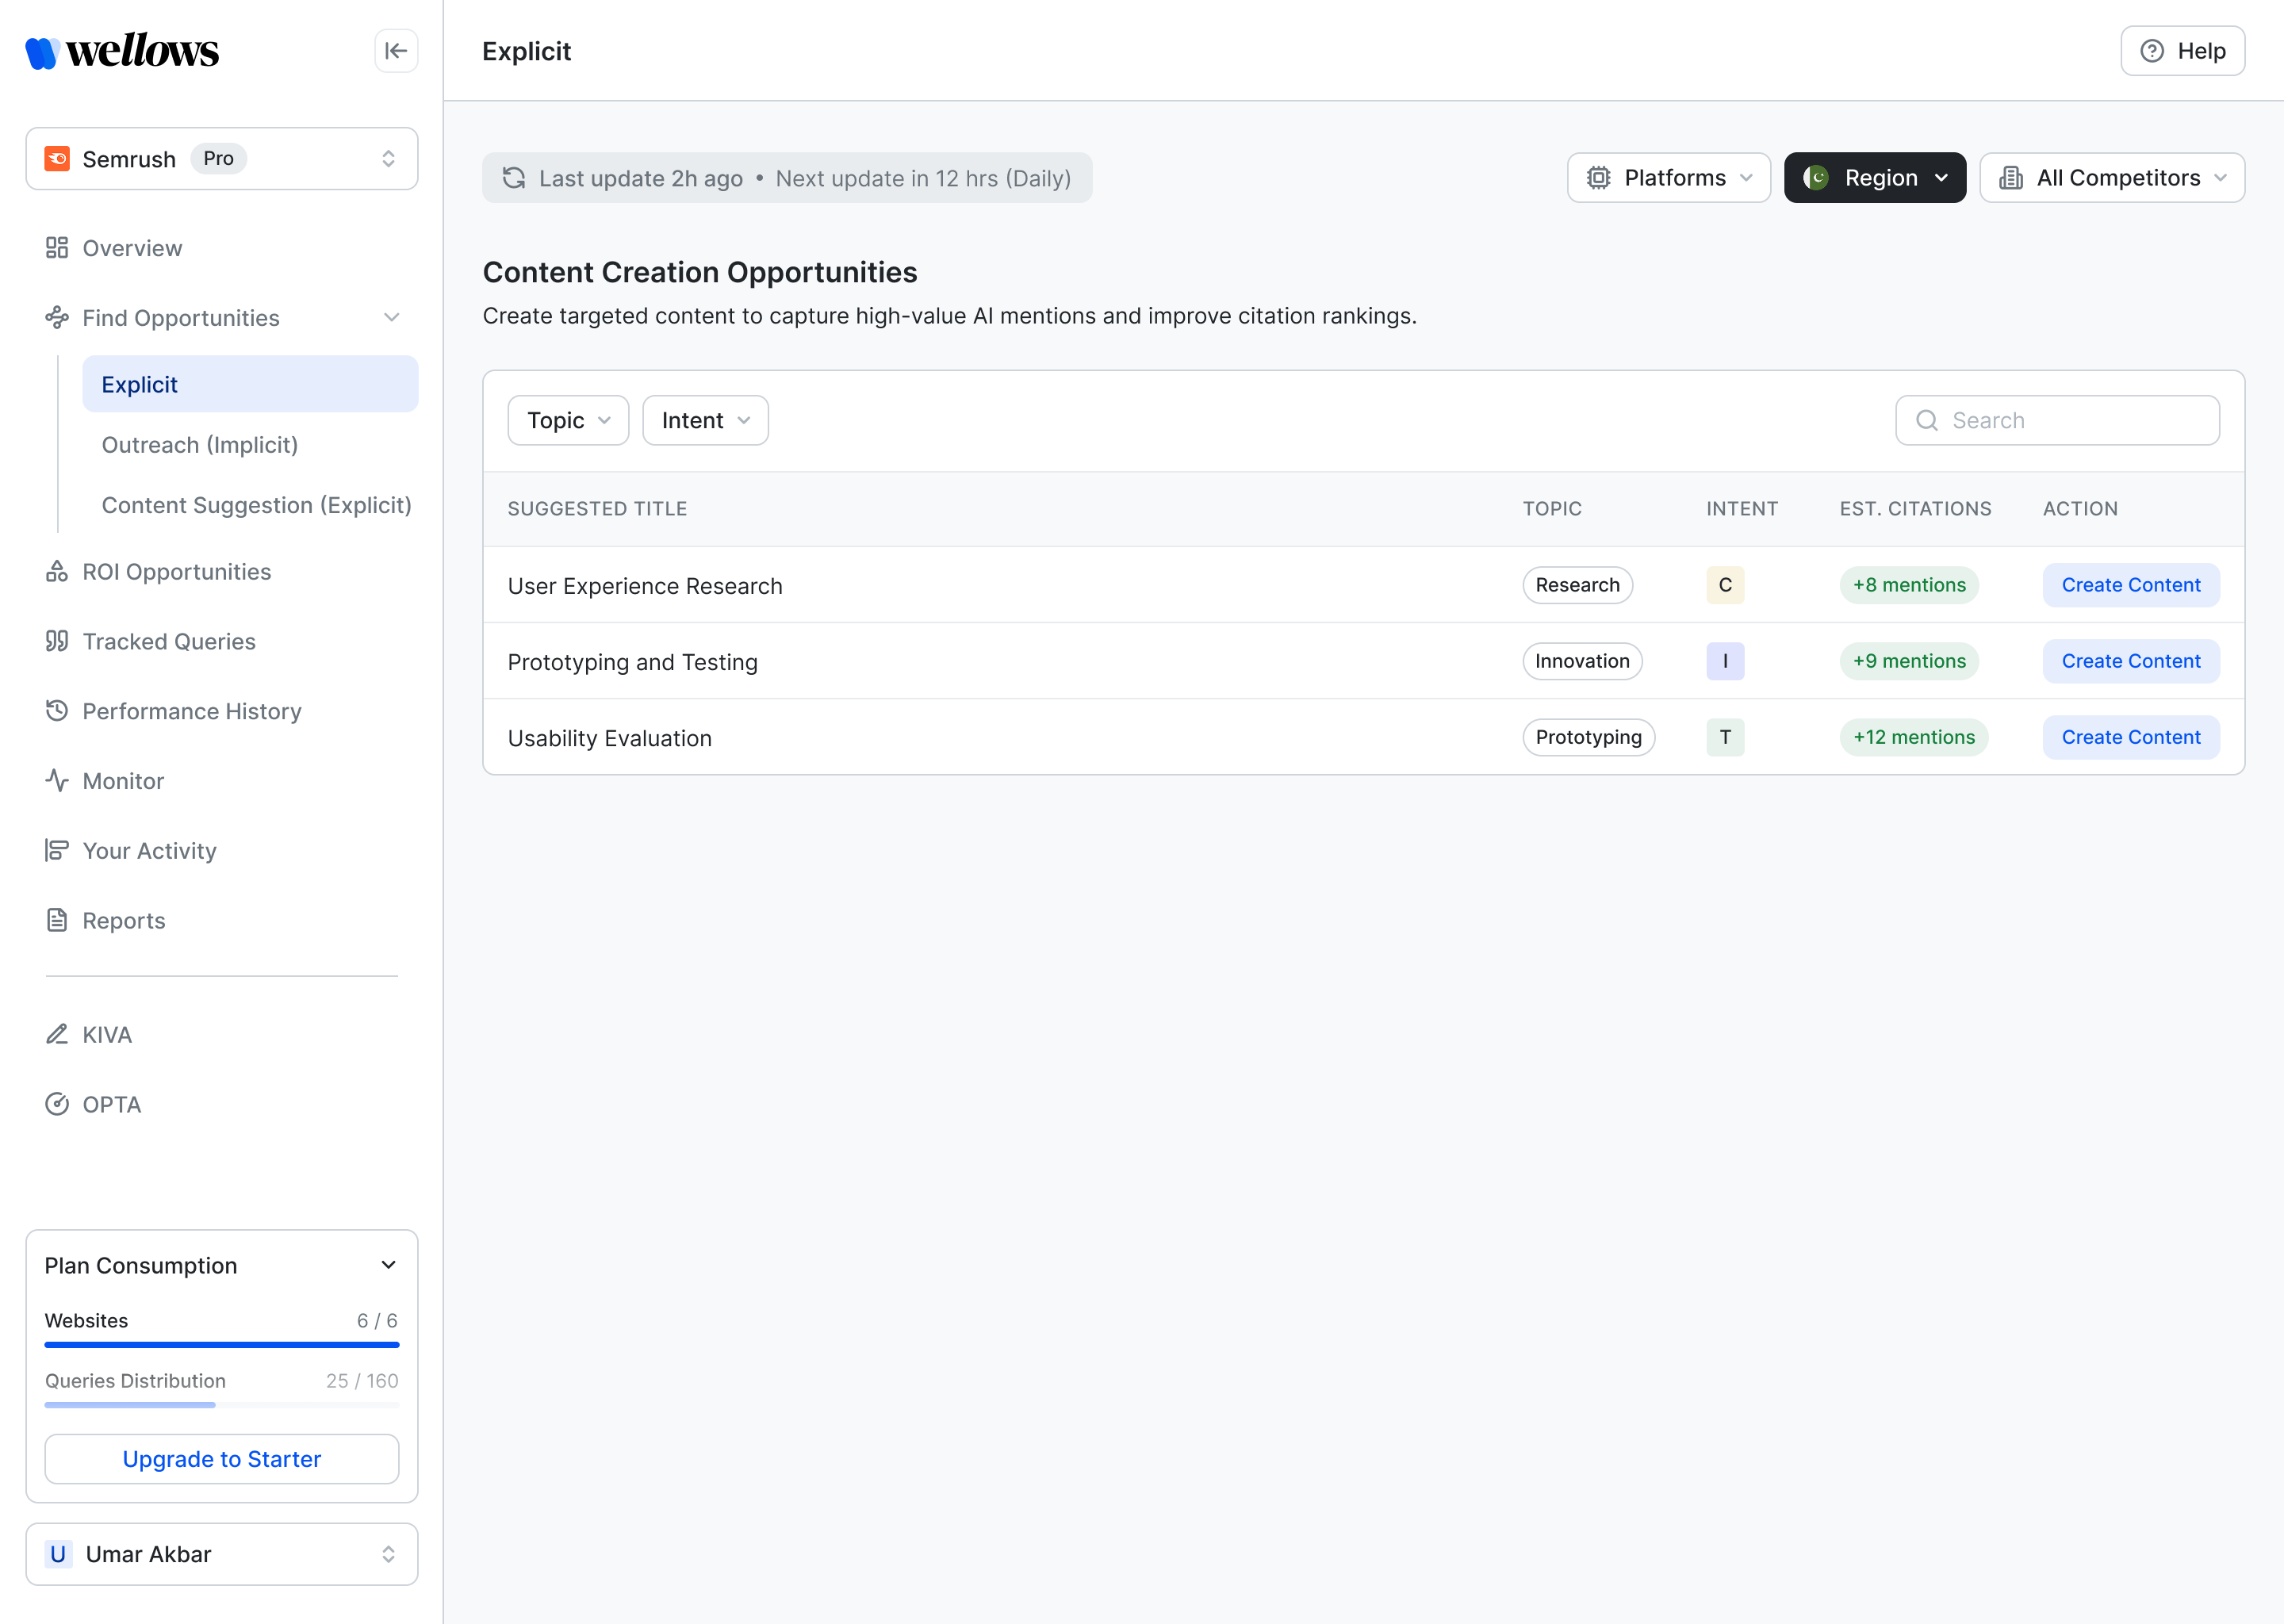The width and height of the screenshot is (2284, 1624).
Task: Click the Pakistan flag icon in Region
Action: (x=1816, y=178)
